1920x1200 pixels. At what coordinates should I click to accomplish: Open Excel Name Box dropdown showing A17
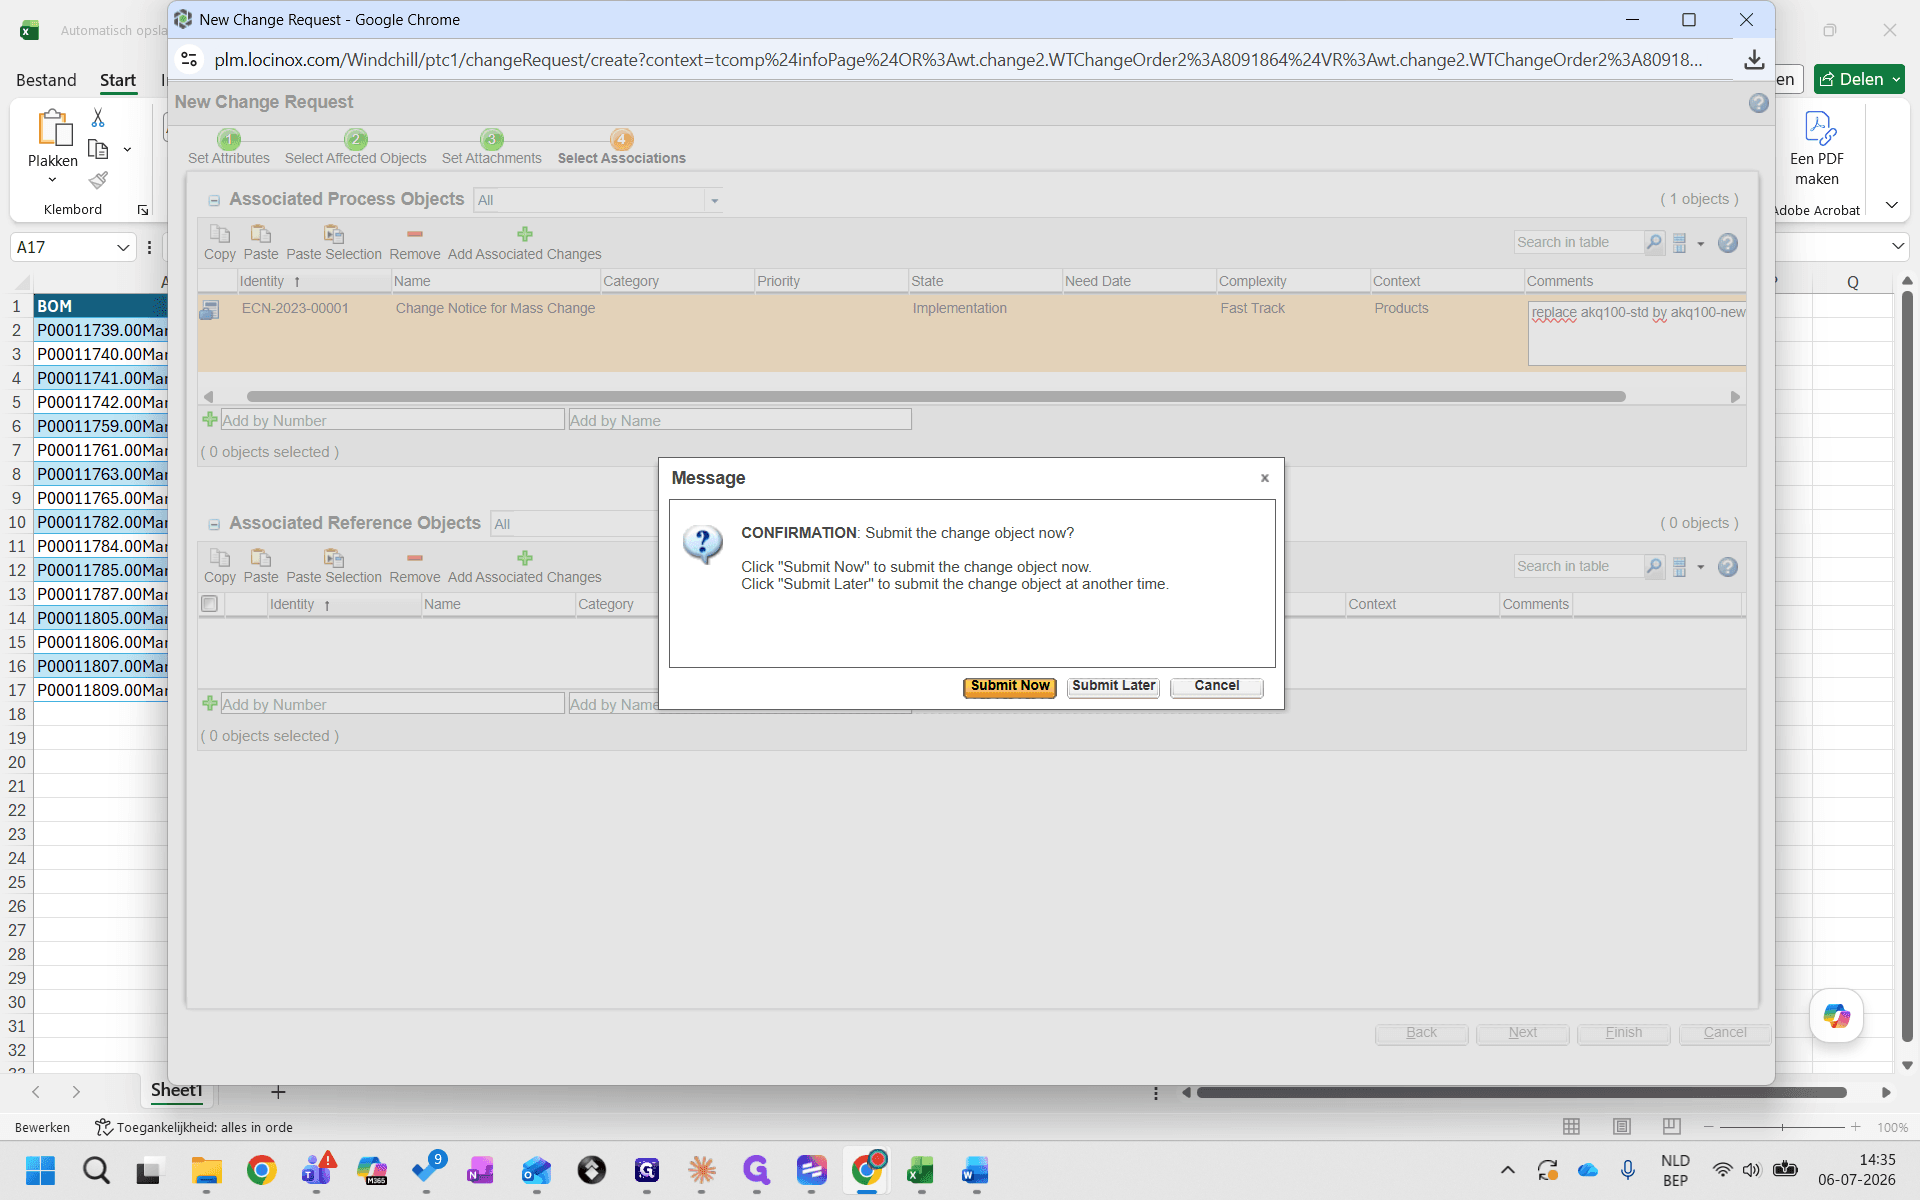pyautogui.click(x=123, y=247)
